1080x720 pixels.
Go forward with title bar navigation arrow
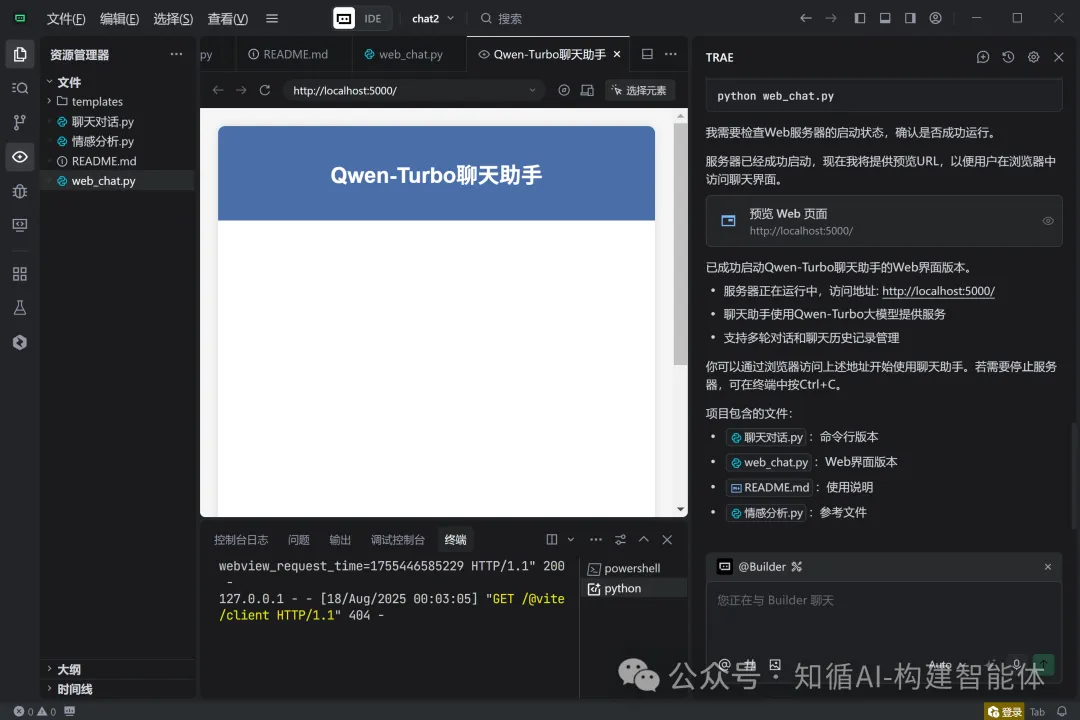click(831, 18)
